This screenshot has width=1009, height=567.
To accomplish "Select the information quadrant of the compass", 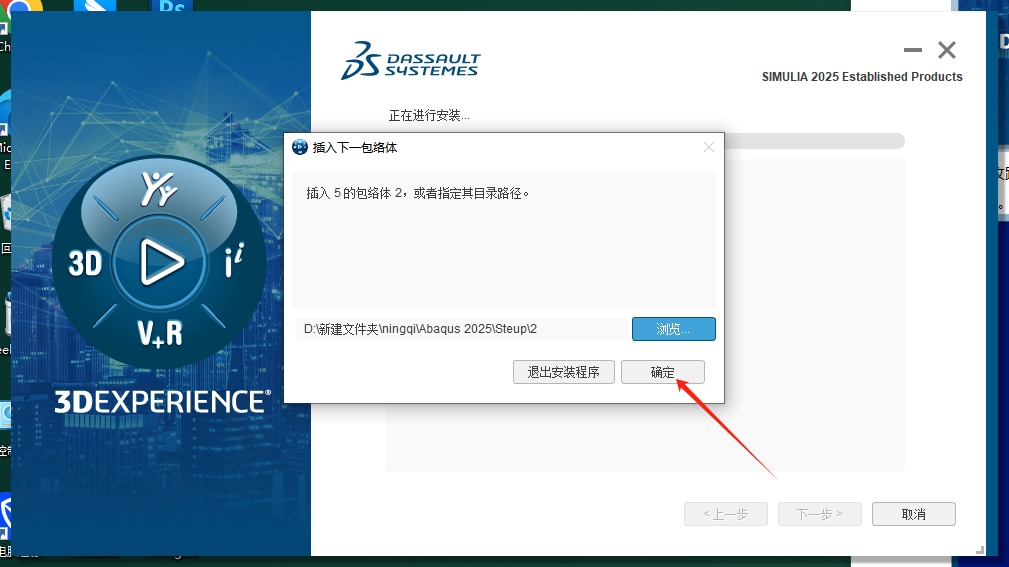I will pyautogui.click(x=233, y=263).
